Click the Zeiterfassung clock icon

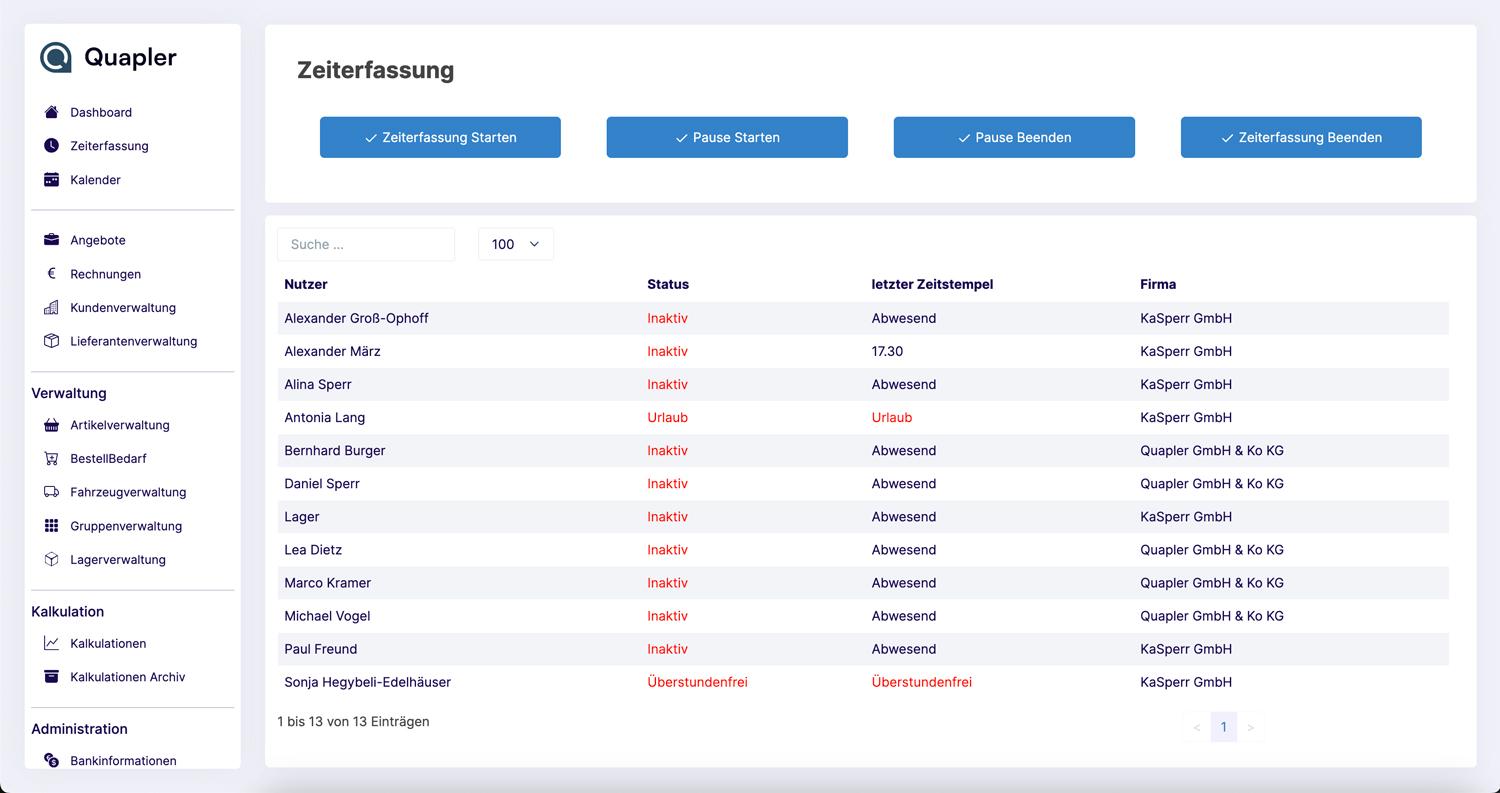tap(52, 146)
